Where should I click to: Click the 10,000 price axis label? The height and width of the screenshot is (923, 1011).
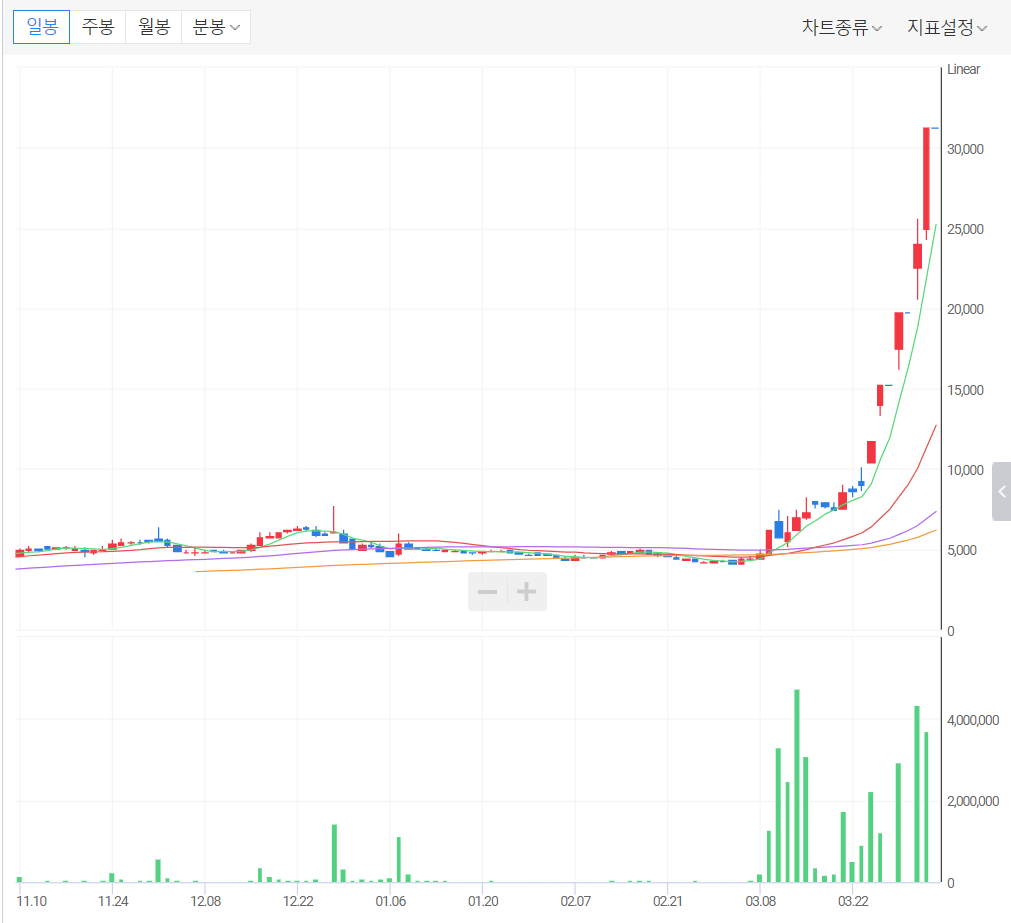(x=965, y=471)
